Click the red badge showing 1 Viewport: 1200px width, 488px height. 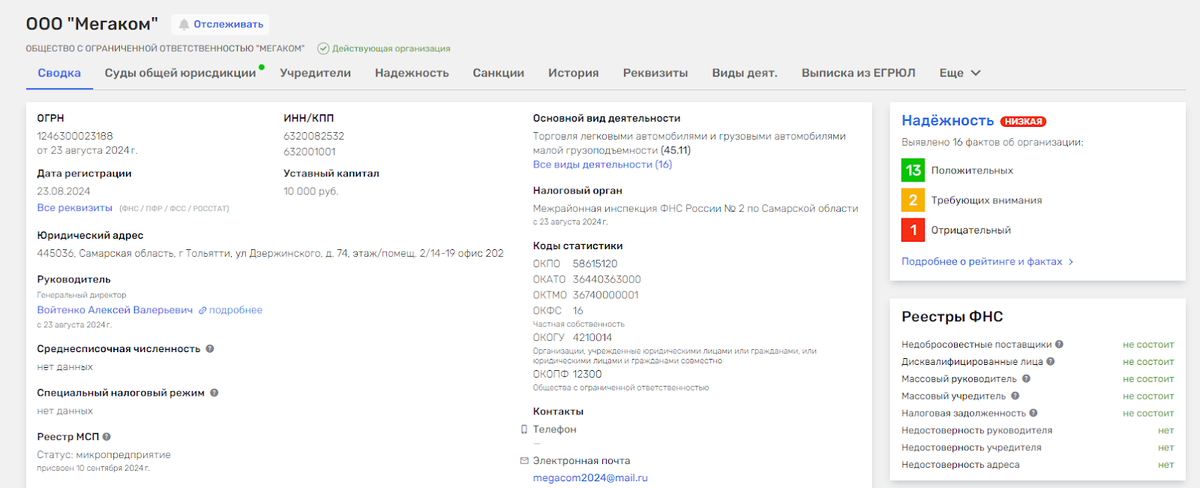coord(913,230)
